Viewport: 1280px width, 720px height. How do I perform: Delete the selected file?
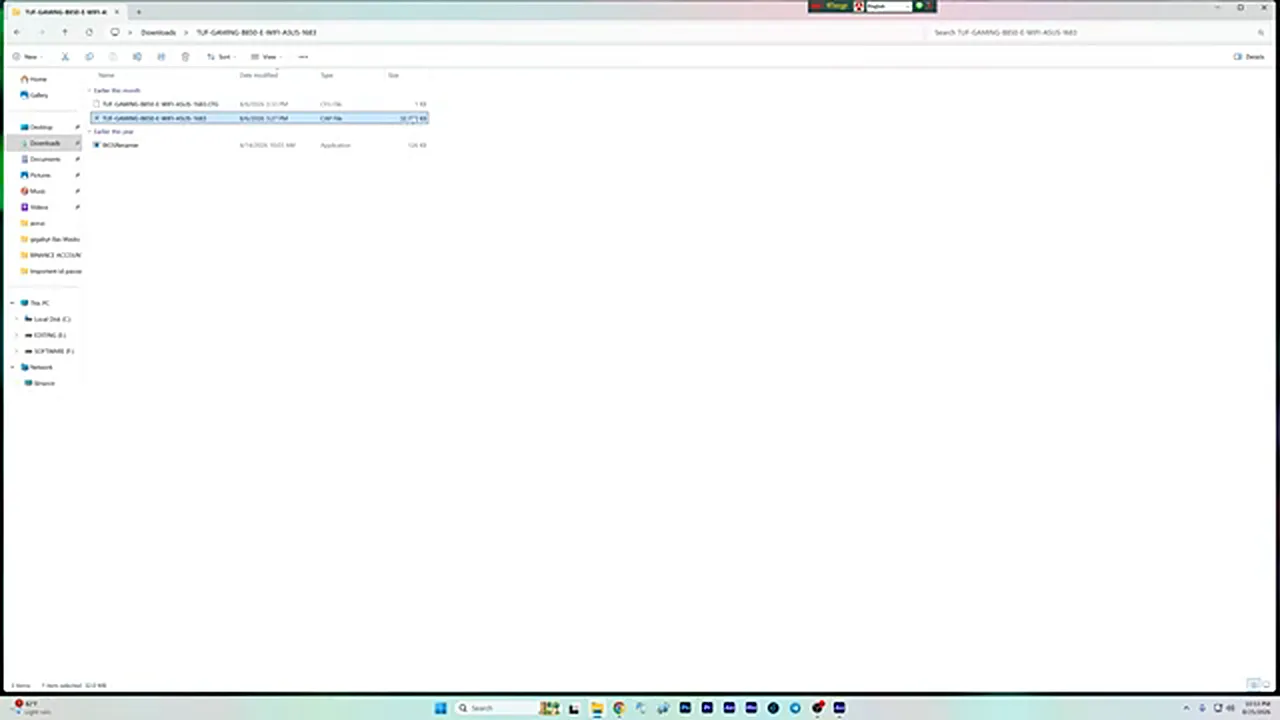click(x=185, y=57)
